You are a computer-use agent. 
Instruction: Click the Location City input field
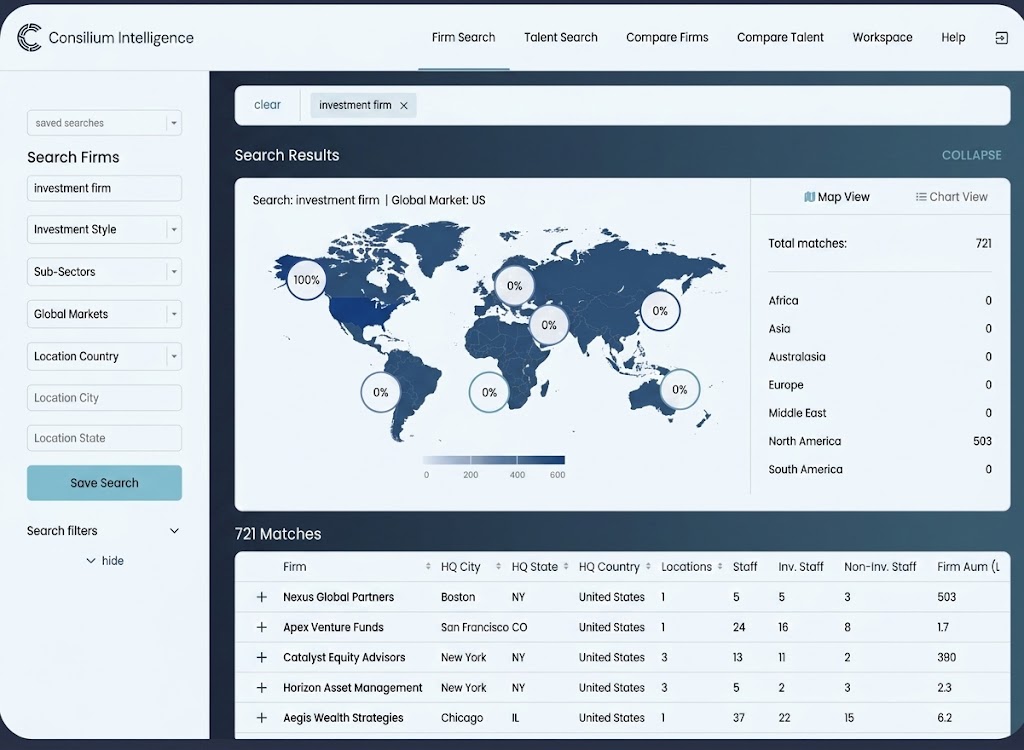(104, 398)
